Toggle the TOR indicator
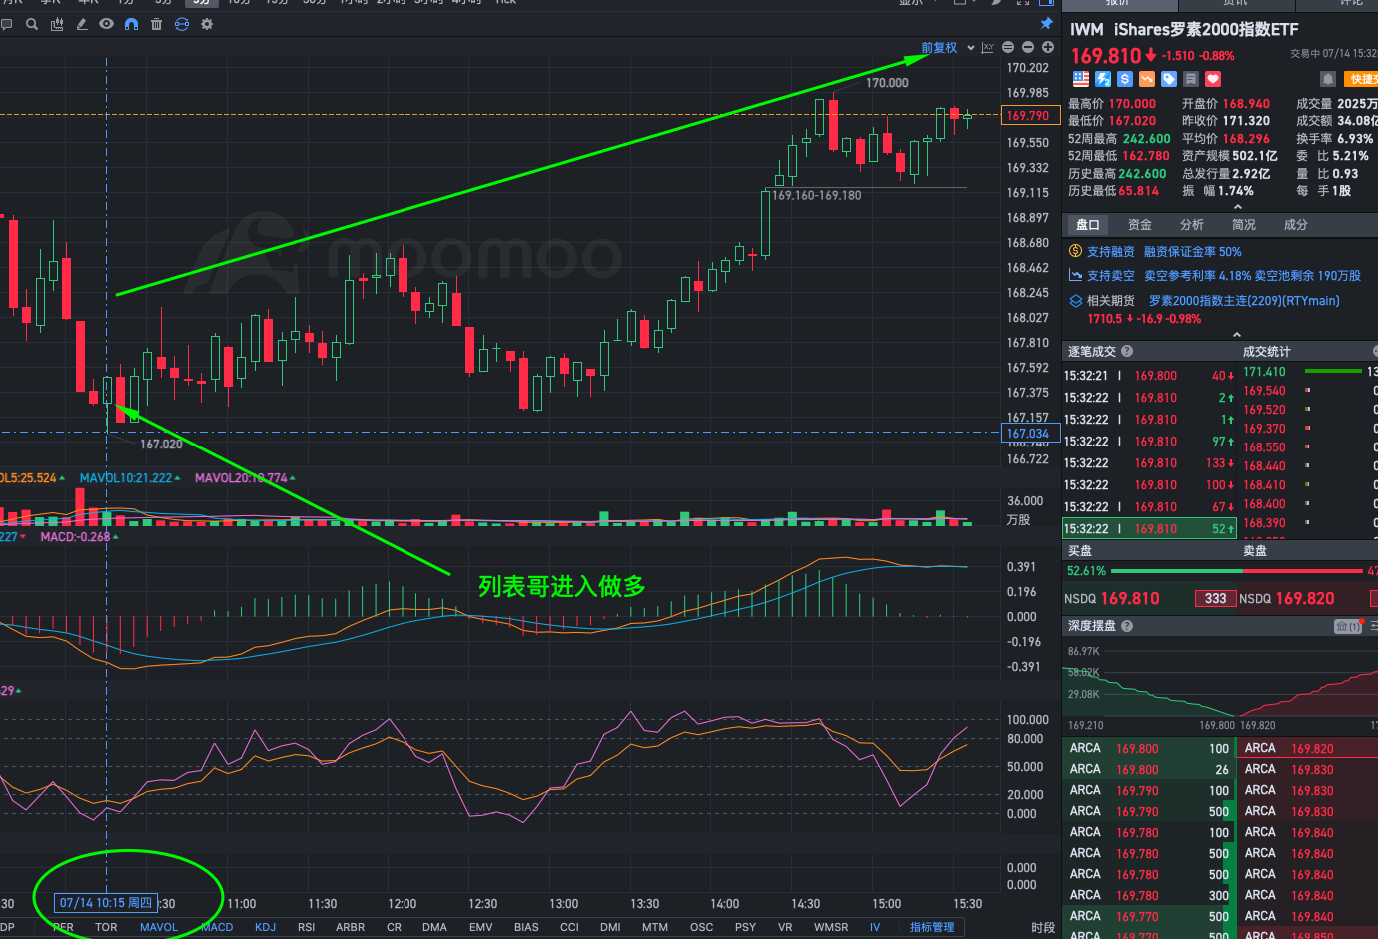The width and height of the screenshot is (1378, 939). [x=106, y=927]
